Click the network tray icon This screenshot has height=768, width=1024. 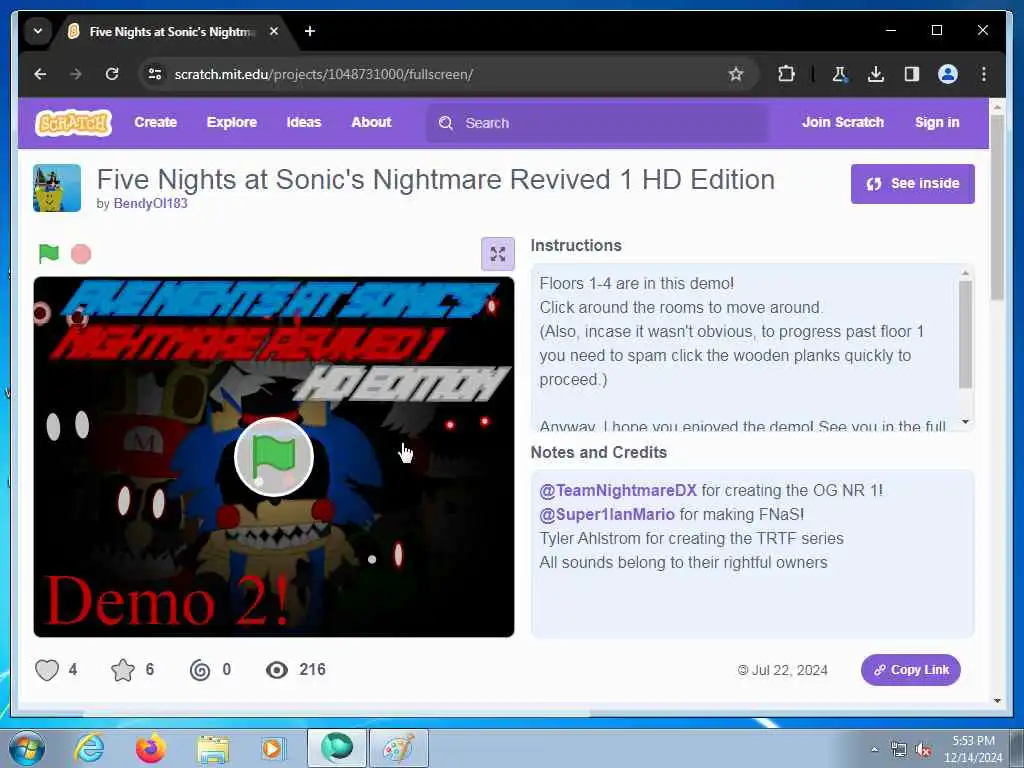(899, 750)
